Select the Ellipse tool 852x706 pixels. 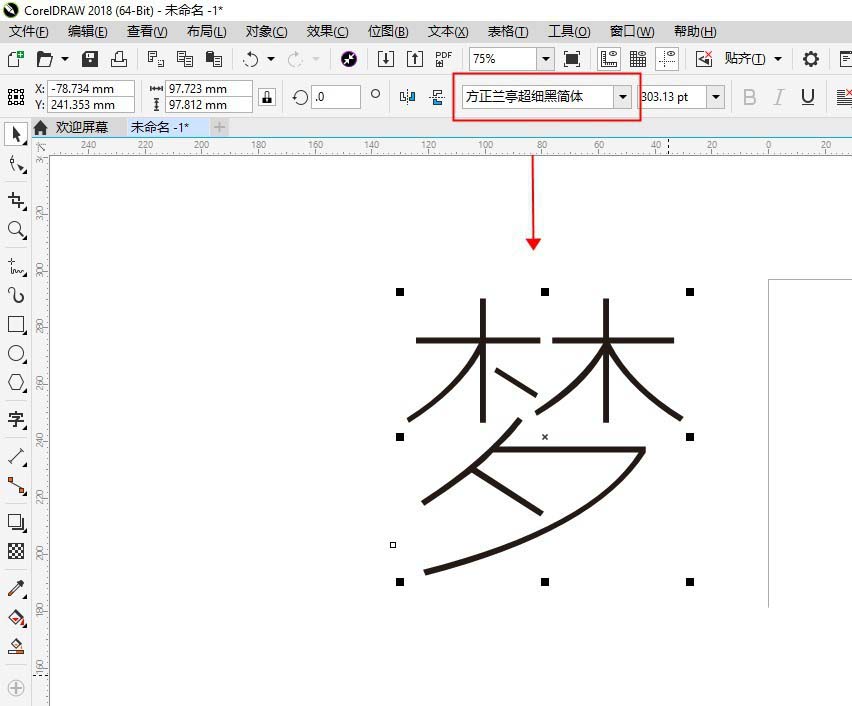pos(15,353)
